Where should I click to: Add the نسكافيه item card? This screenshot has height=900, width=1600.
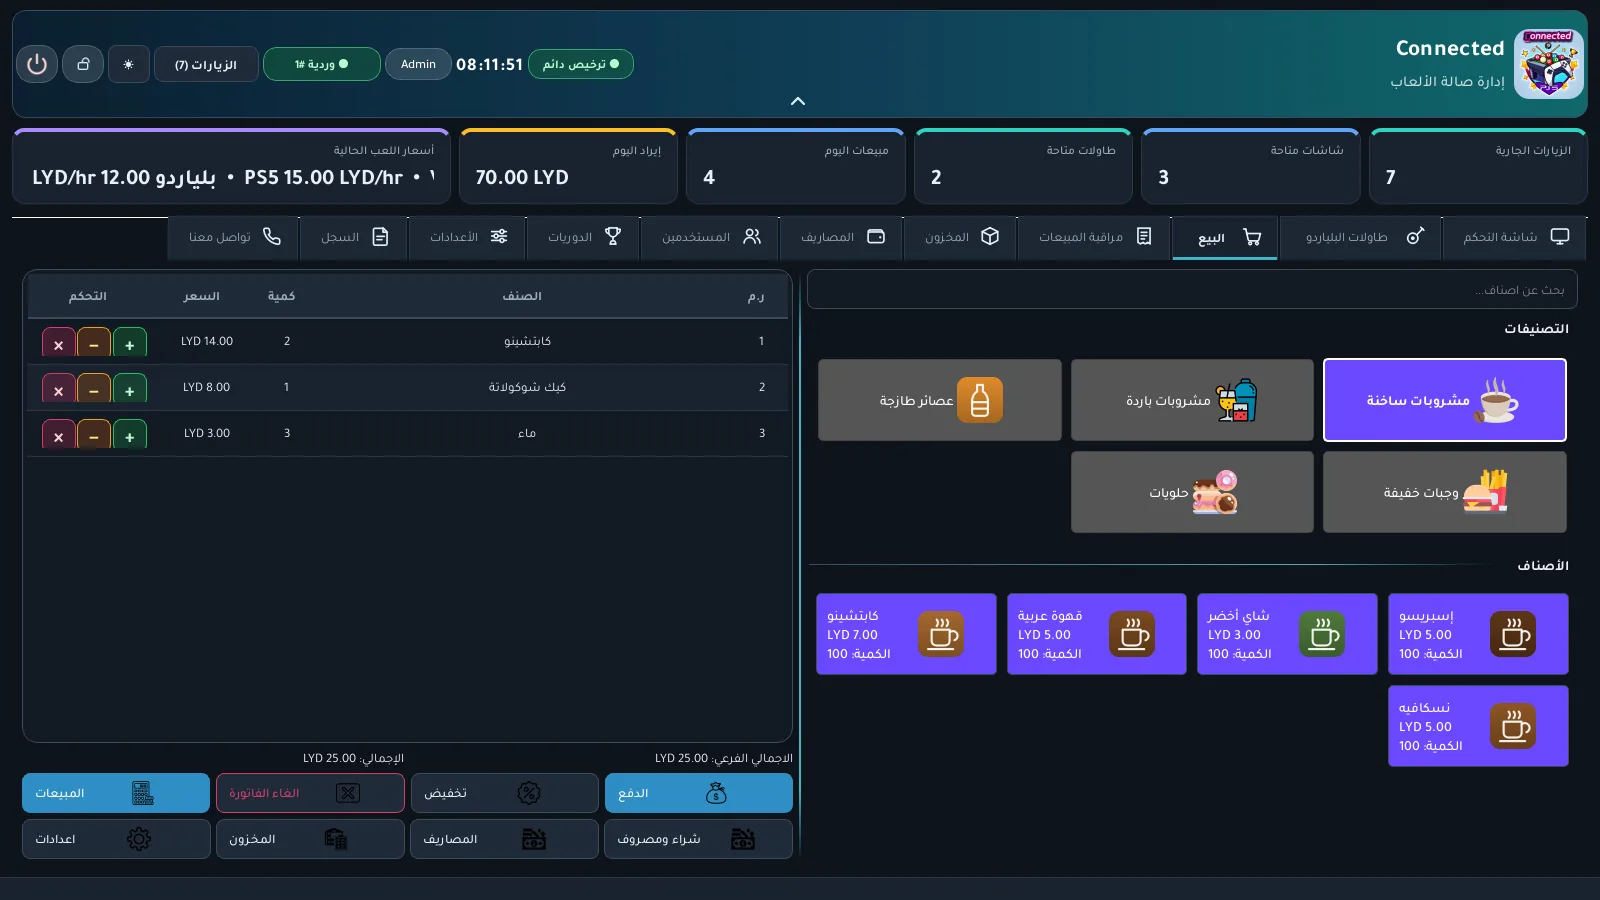click(x=1478, y=726)
